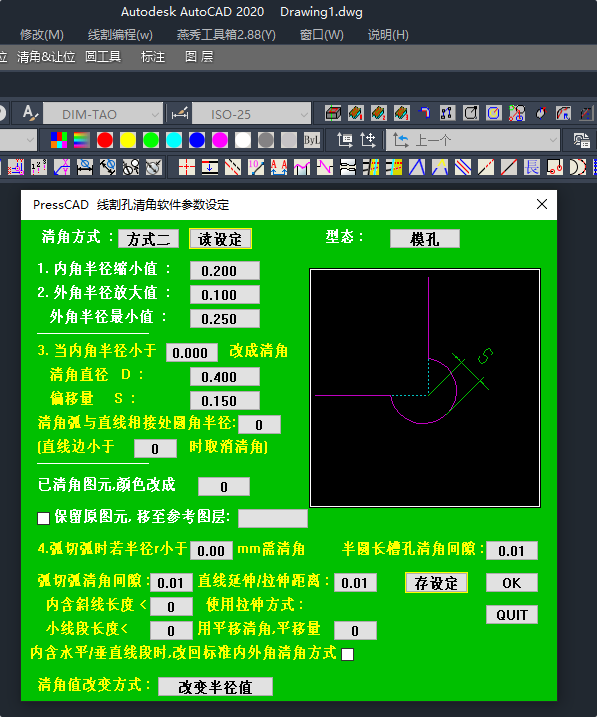Click the blue circle in square icon

494,113
